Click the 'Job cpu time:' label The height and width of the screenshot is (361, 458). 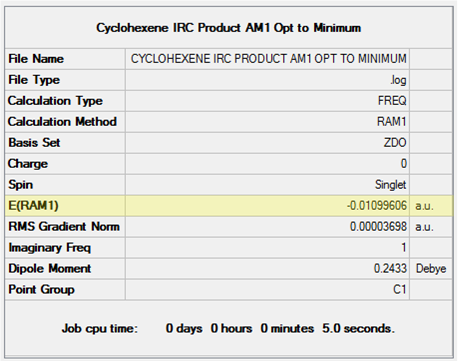point(100,329)
